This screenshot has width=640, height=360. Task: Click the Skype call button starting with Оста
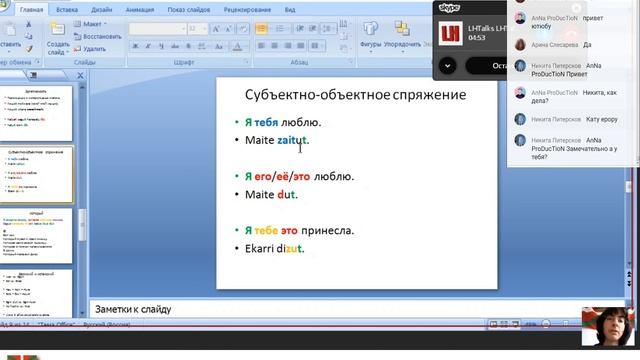(487, 66)
